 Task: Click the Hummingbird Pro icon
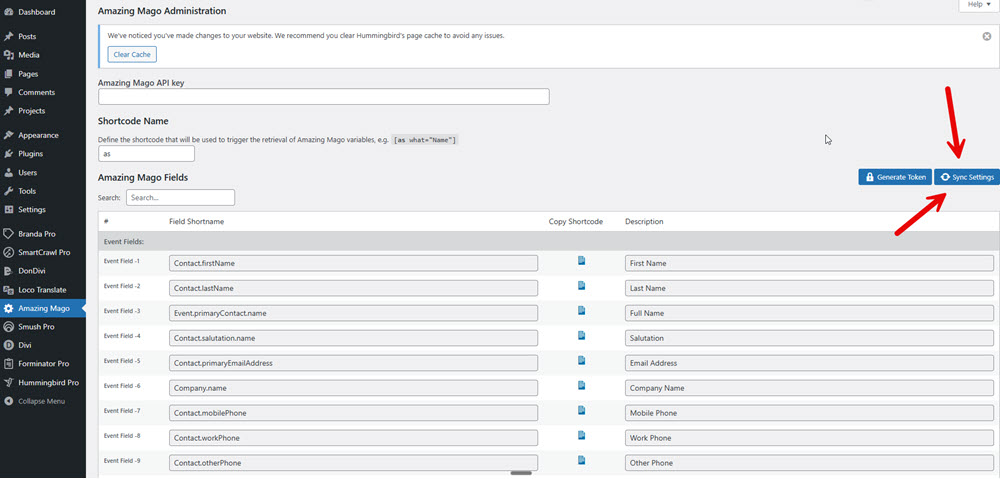(x=8, y=383)
